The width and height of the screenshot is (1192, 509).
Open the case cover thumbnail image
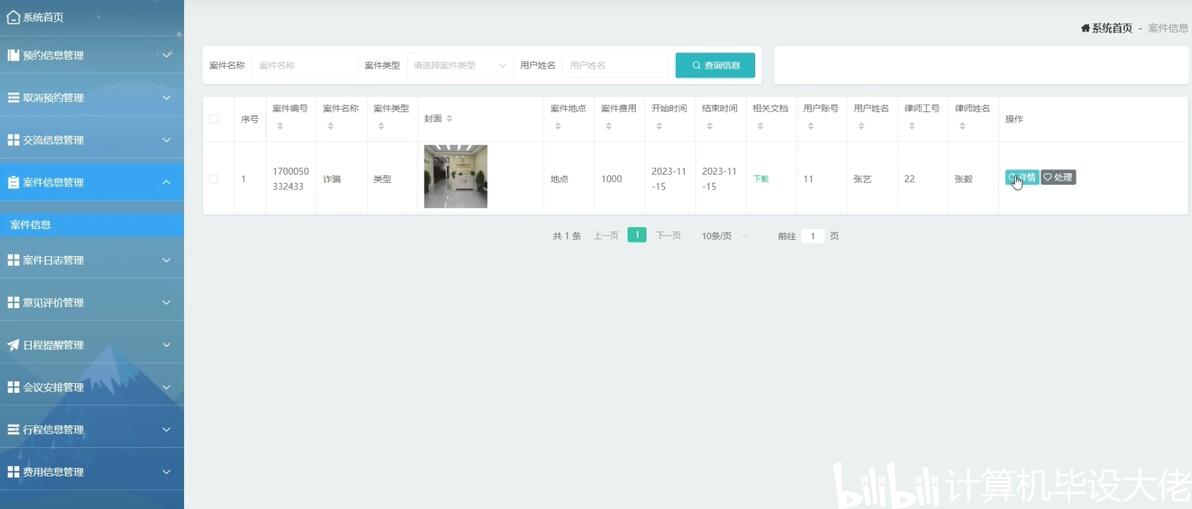click(455, 176)
